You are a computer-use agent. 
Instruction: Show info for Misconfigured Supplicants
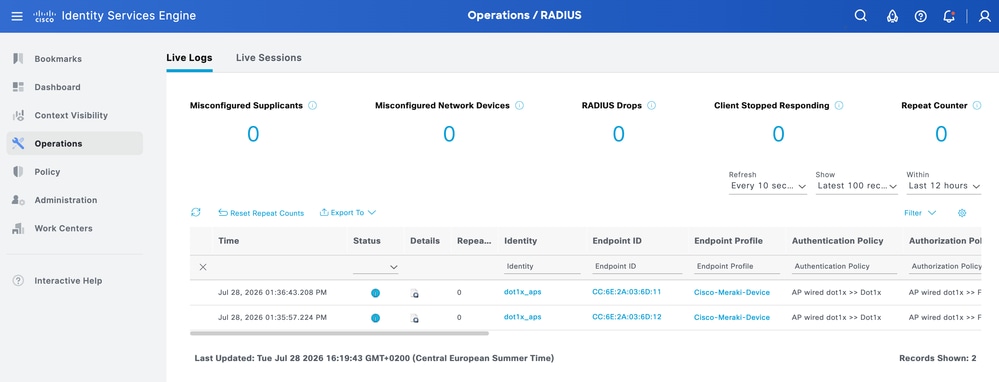312,106
